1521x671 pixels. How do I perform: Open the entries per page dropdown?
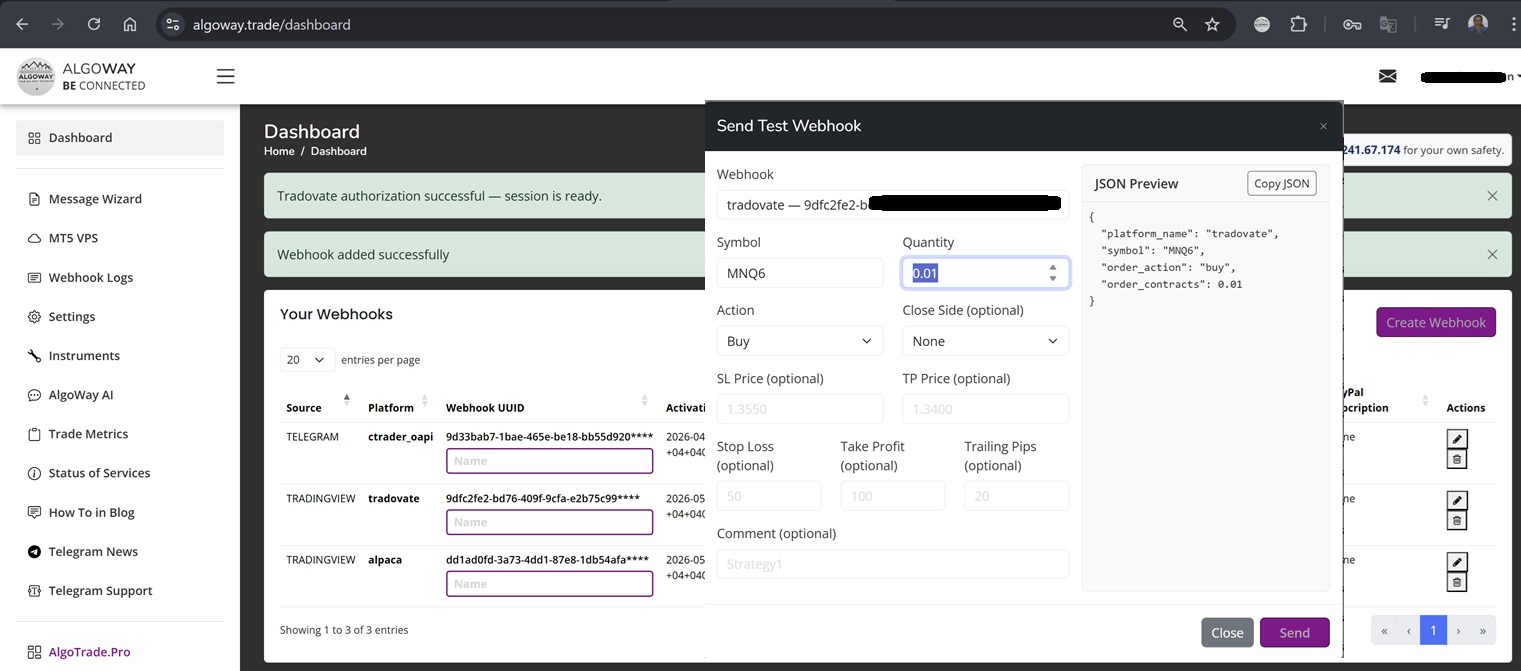[x=307, y=360]
